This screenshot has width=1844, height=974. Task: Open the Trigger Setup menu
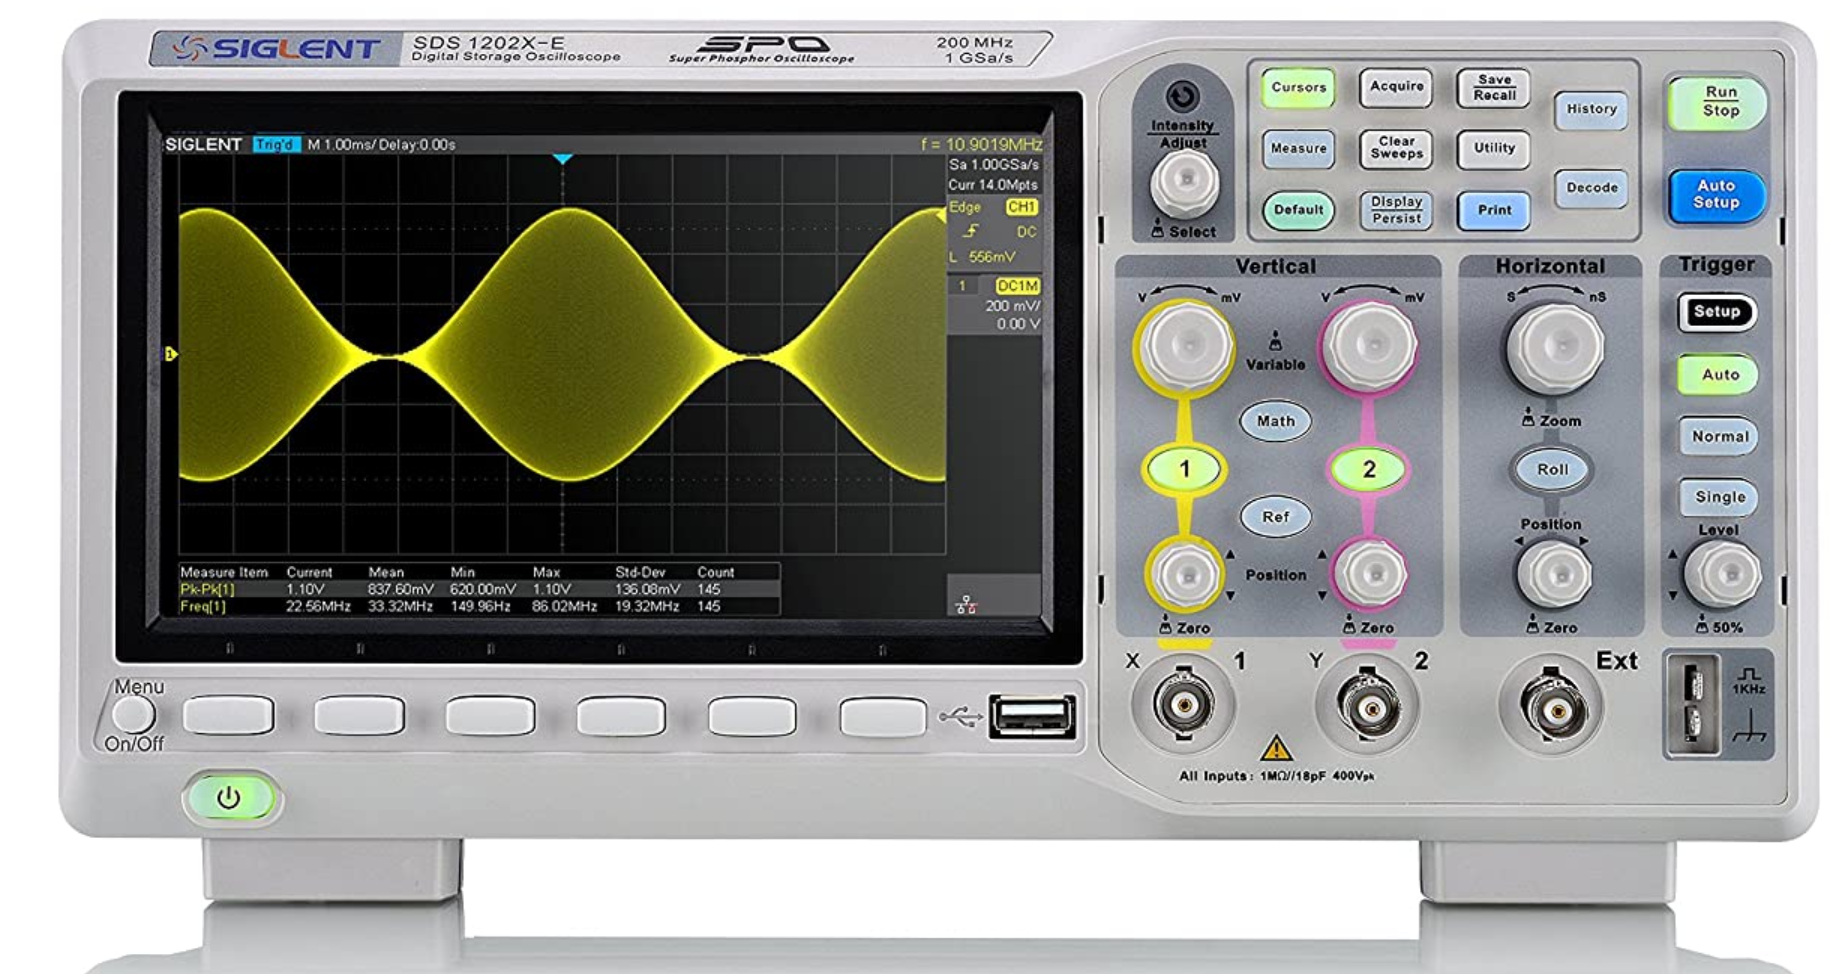click(1716, 312)
